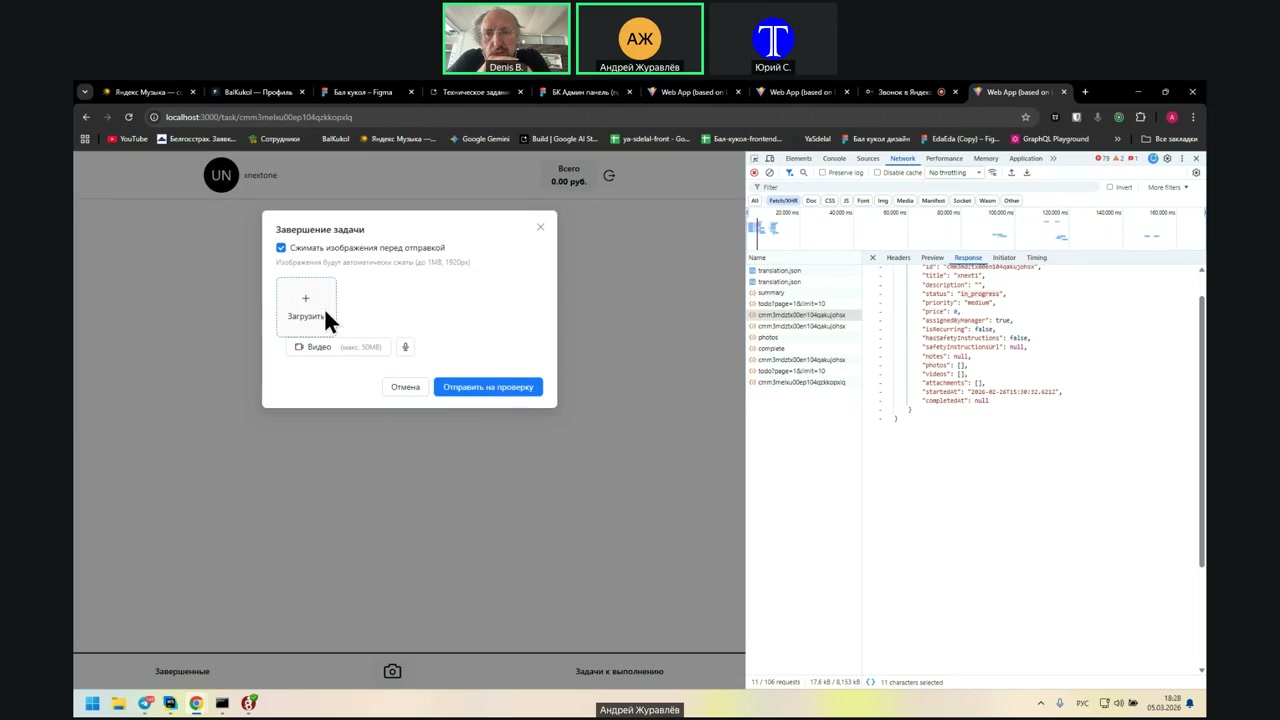Click the microphone icon in the dialog
This screenshot has height=720, width=1280.
(405, 347)
